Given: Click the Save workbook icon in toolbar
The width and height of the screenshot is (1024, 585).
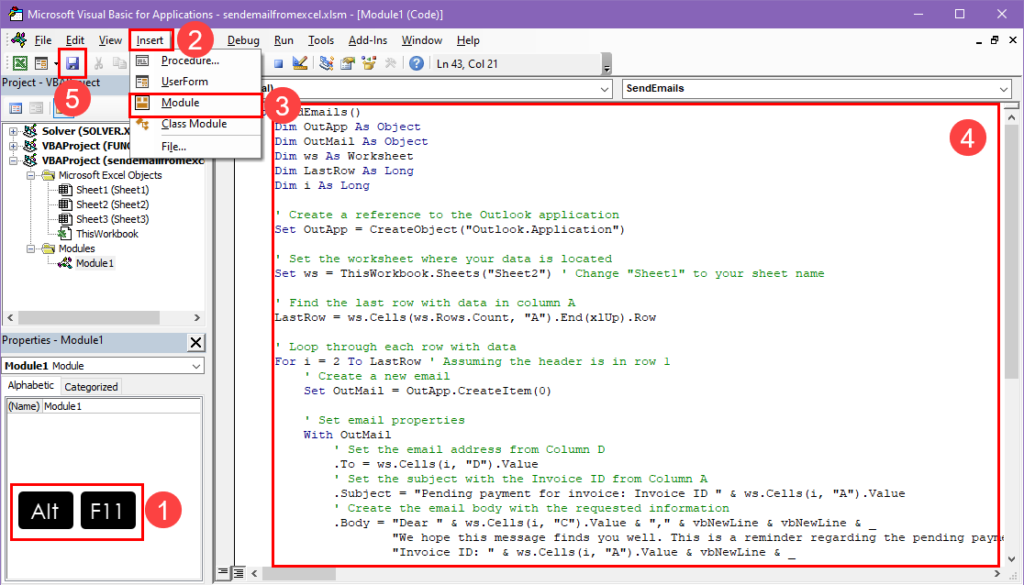Looking at the screenshot, I should (x=74, y=63).
